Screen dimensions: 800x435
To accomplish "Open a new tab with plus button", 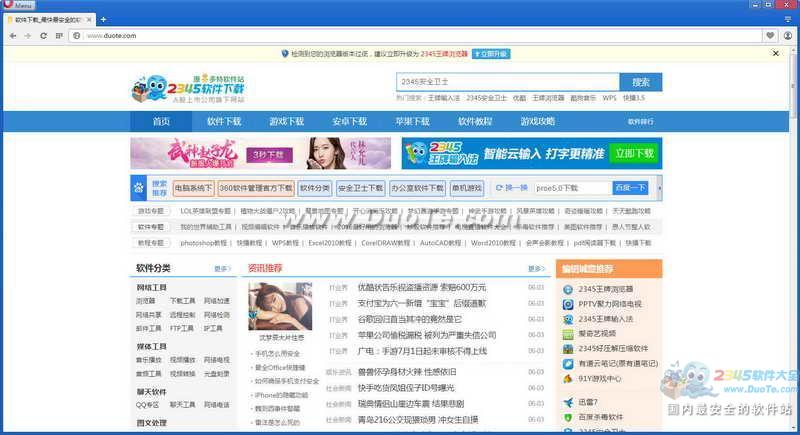I will pyautogui.click(x=104, y=19).
